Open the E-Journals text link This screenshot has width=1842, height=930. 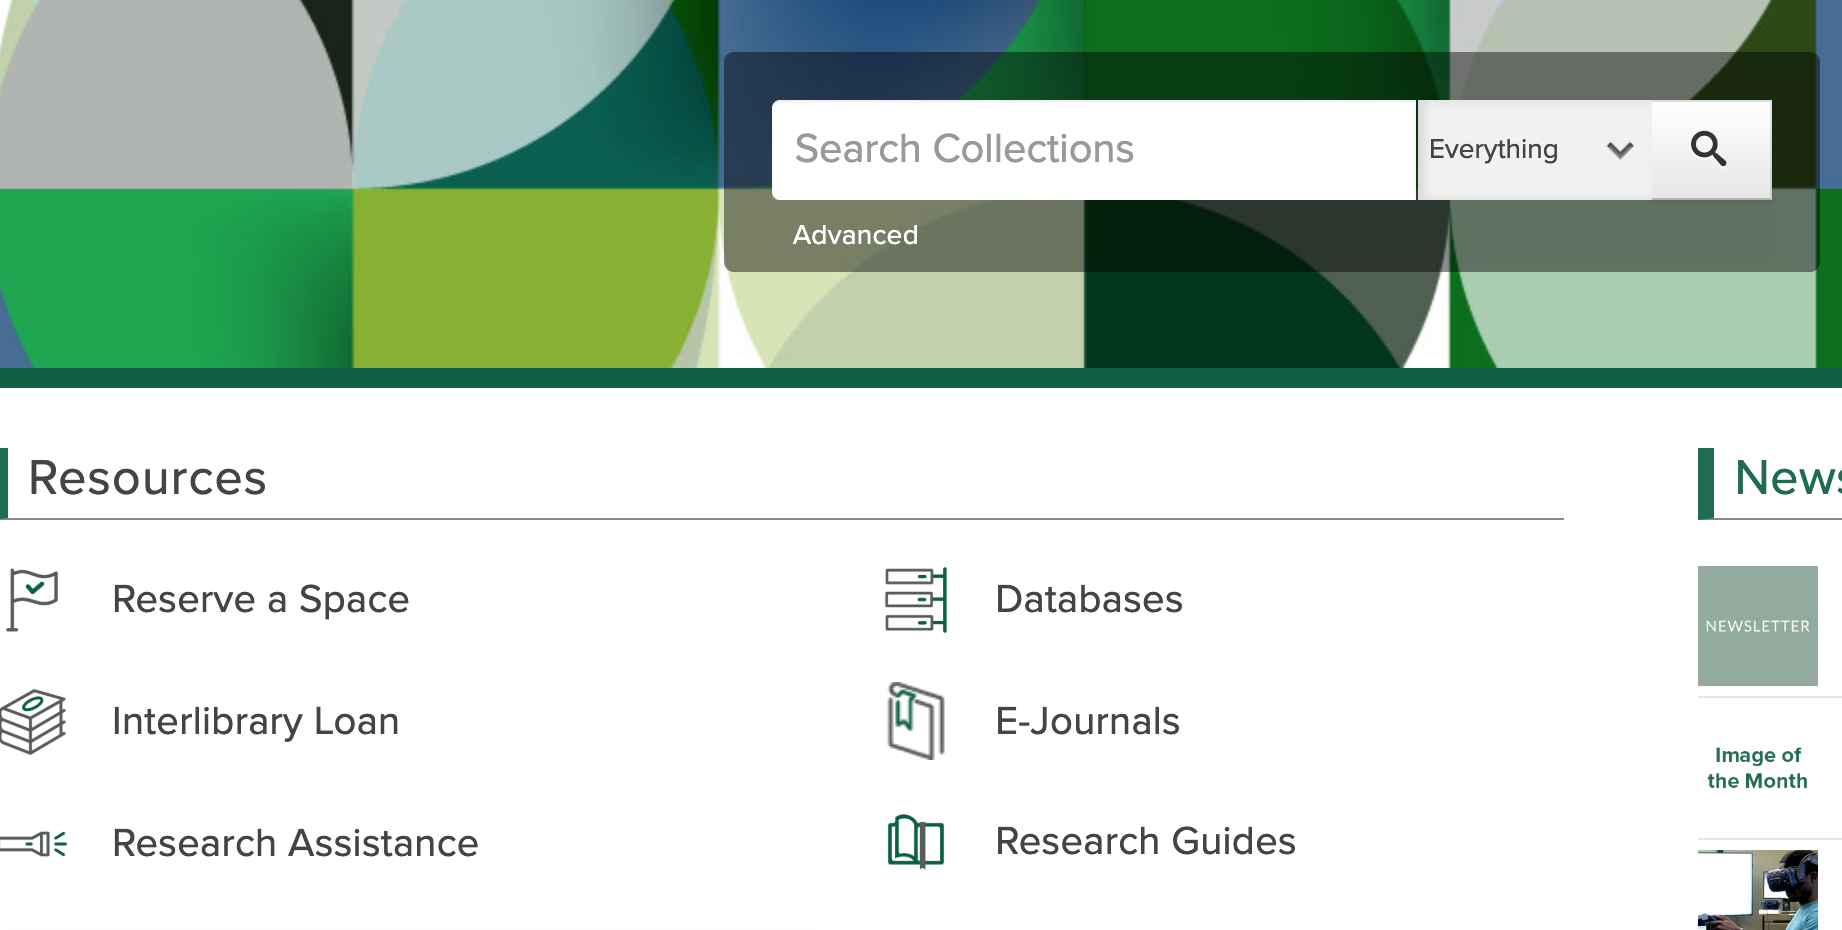point(1087,722)
